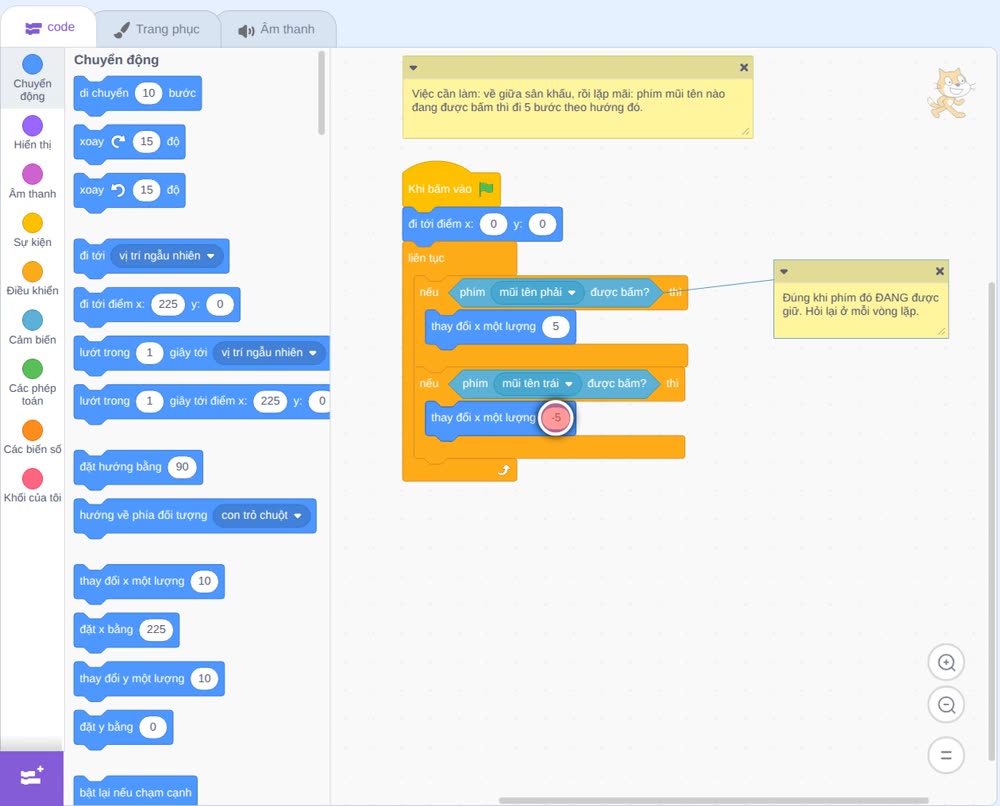This screenshot has height=806, width=1000.
Task: Collapse the side comment with its arrow
Action: point(784,272)
